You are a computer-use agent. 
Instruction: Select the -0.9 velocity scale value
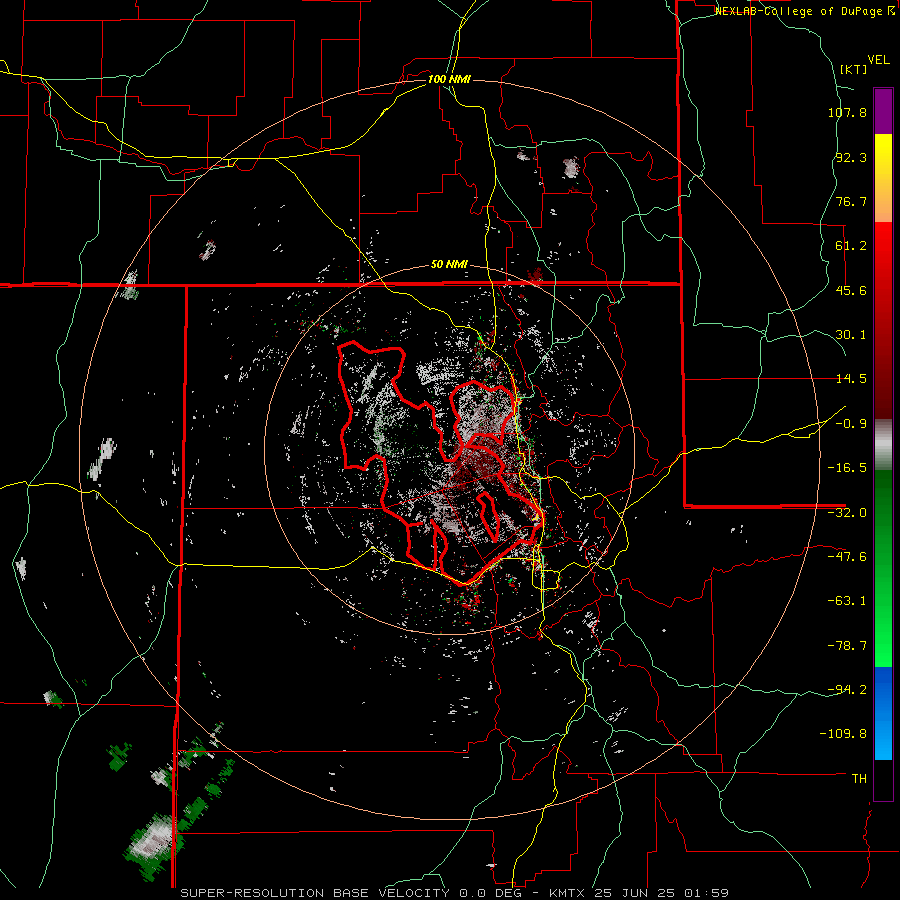[x=851, y=424]
